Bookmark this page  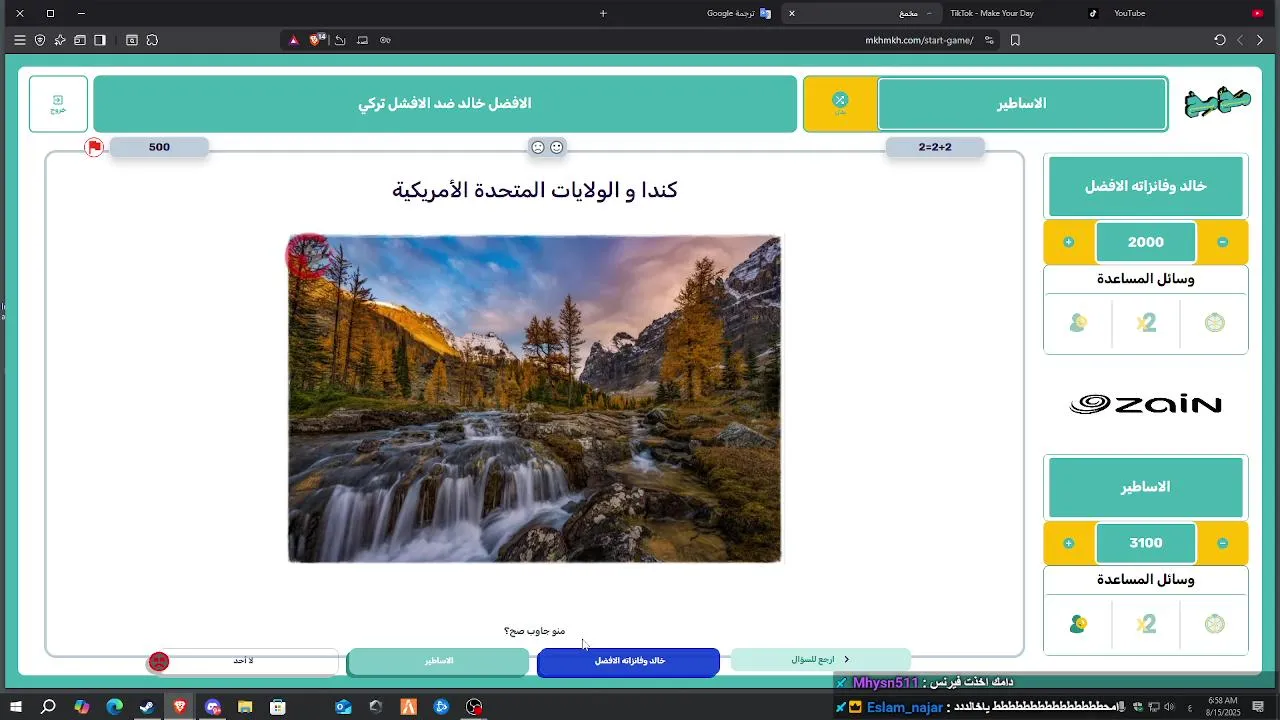(1015, 40)
